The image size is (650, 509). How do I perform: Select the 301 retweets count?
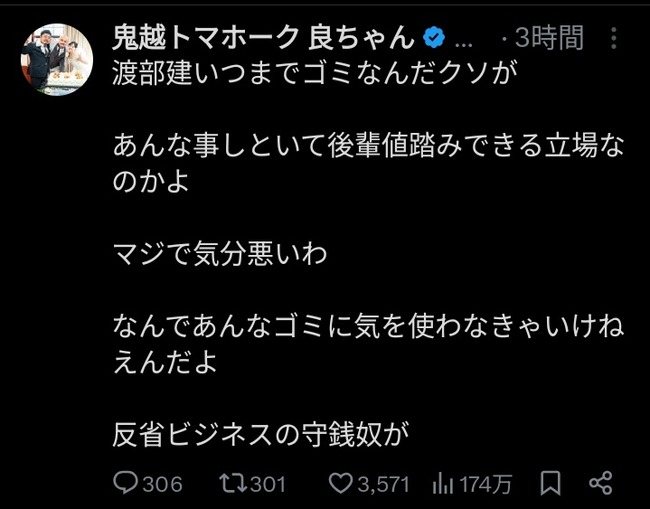coord(268,484)
